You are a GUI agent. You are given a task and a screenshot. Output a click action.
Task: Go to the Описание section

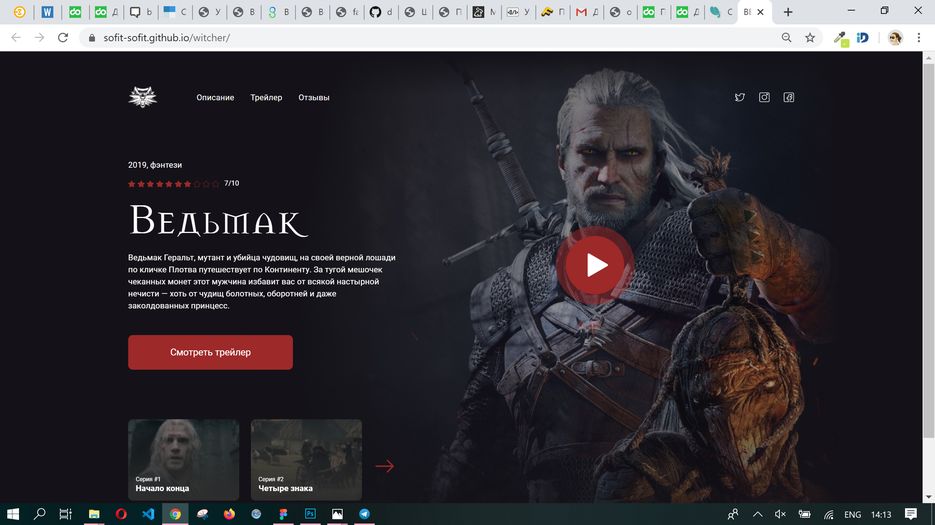point(215,97)
